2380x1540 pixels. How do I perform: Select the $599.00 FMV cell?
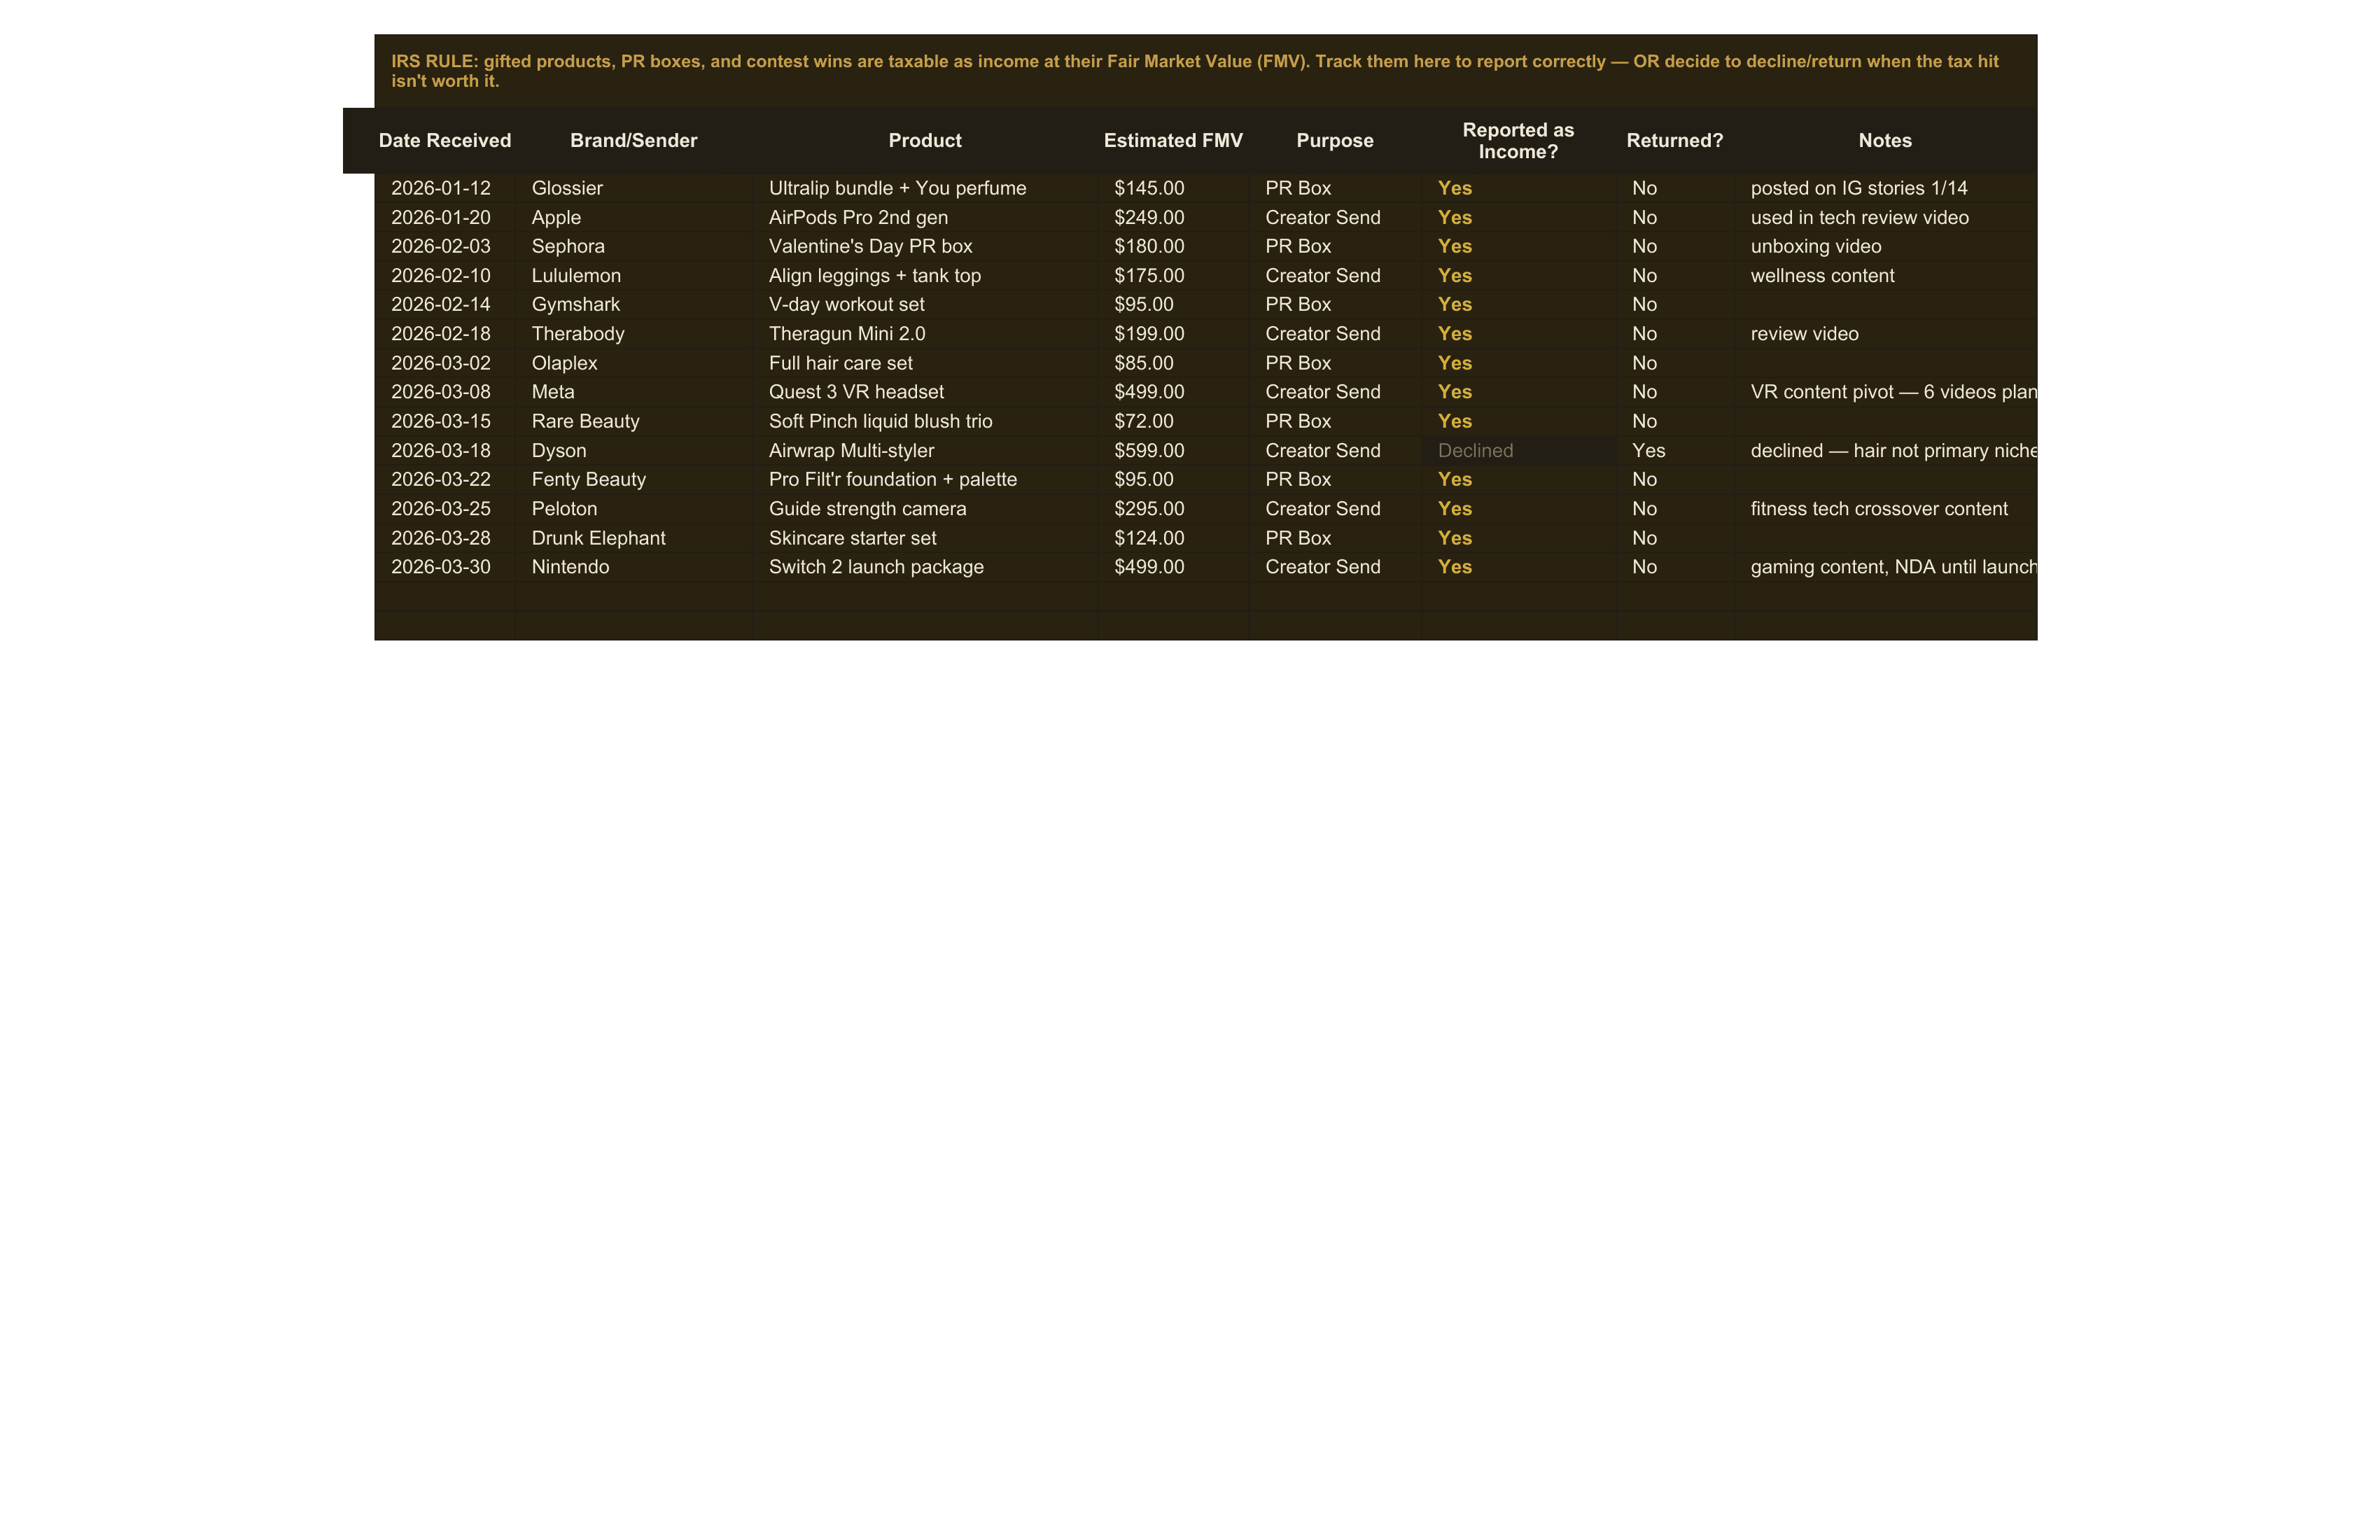coord(1173,450)
